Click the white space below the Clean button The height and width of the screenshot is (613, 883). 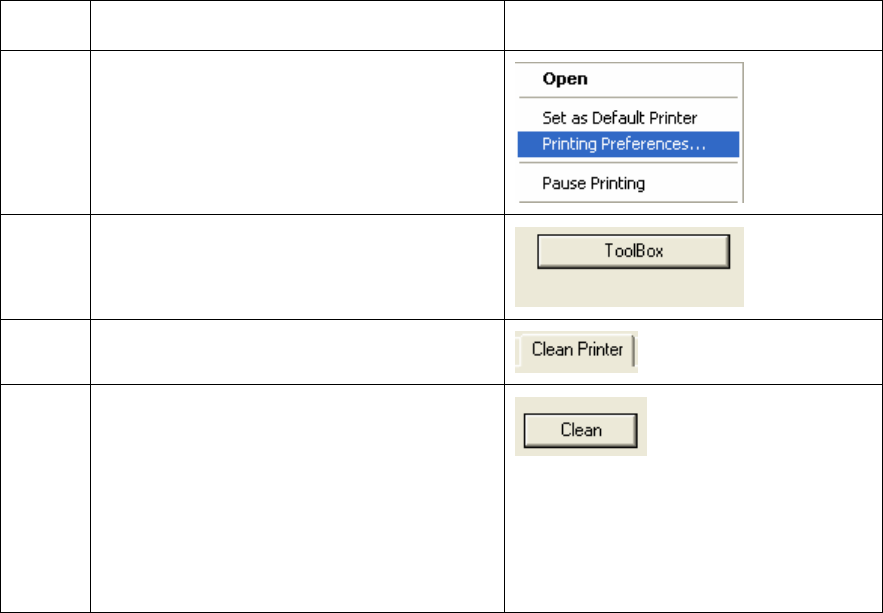693,534
